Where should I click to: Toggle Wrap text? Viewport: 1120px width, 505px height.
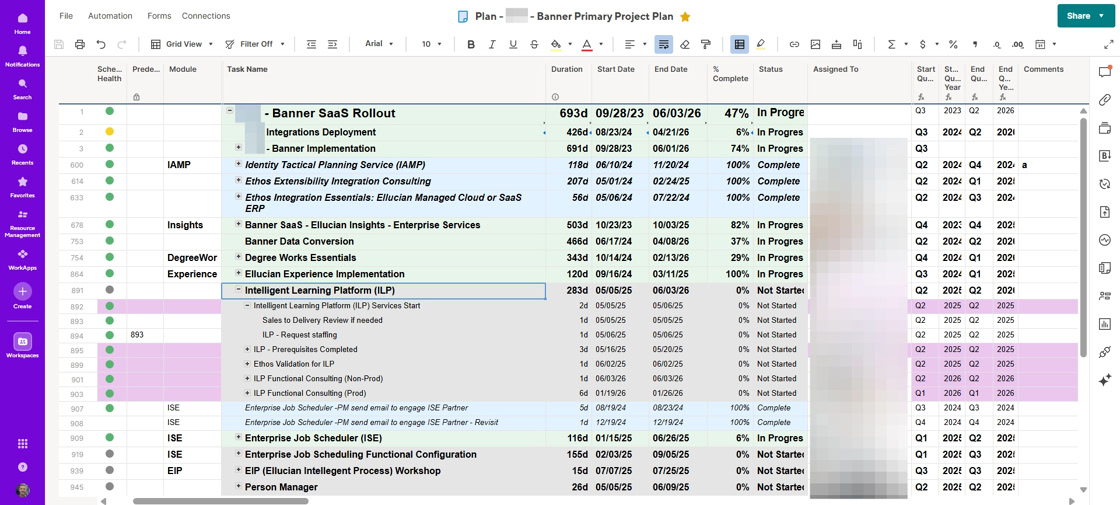(664, 44)
